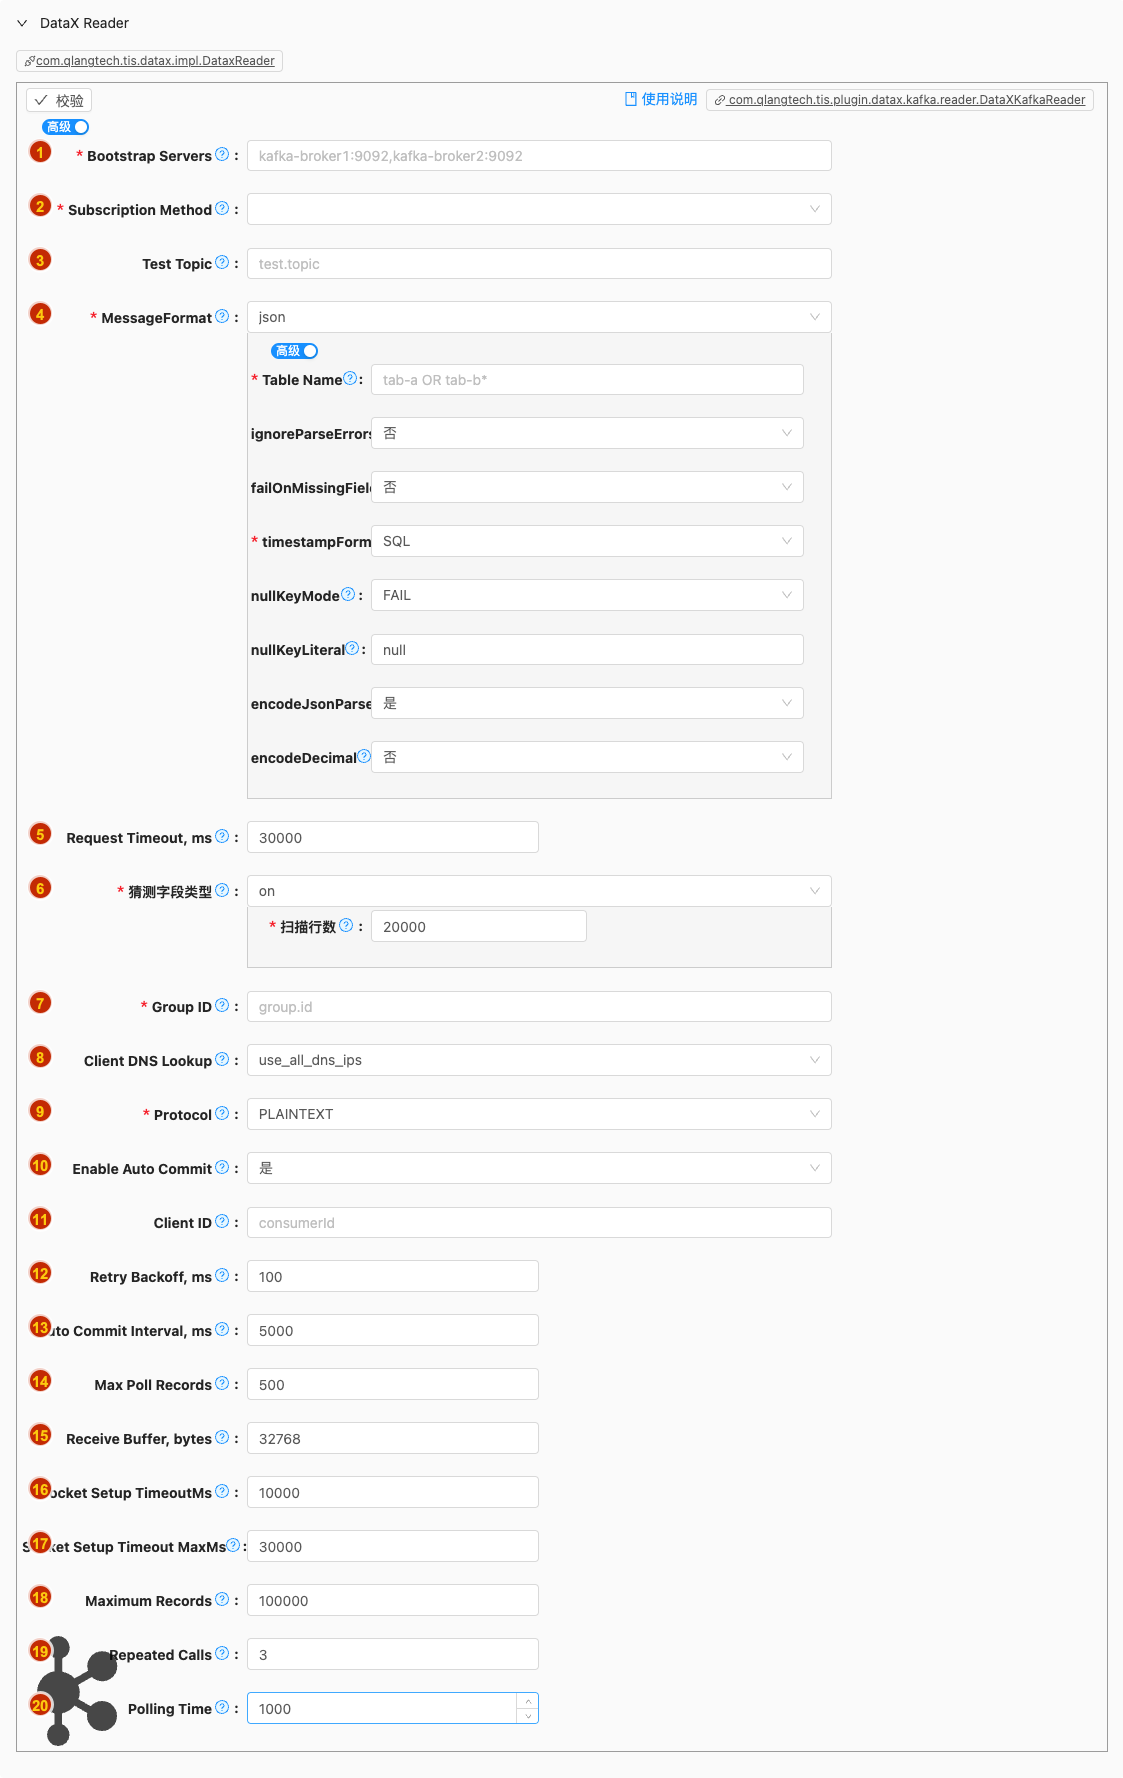This screenshot has width=1123, height=1778.
Task: Click help icon next to Polling Time
Action: [222, 1707]
